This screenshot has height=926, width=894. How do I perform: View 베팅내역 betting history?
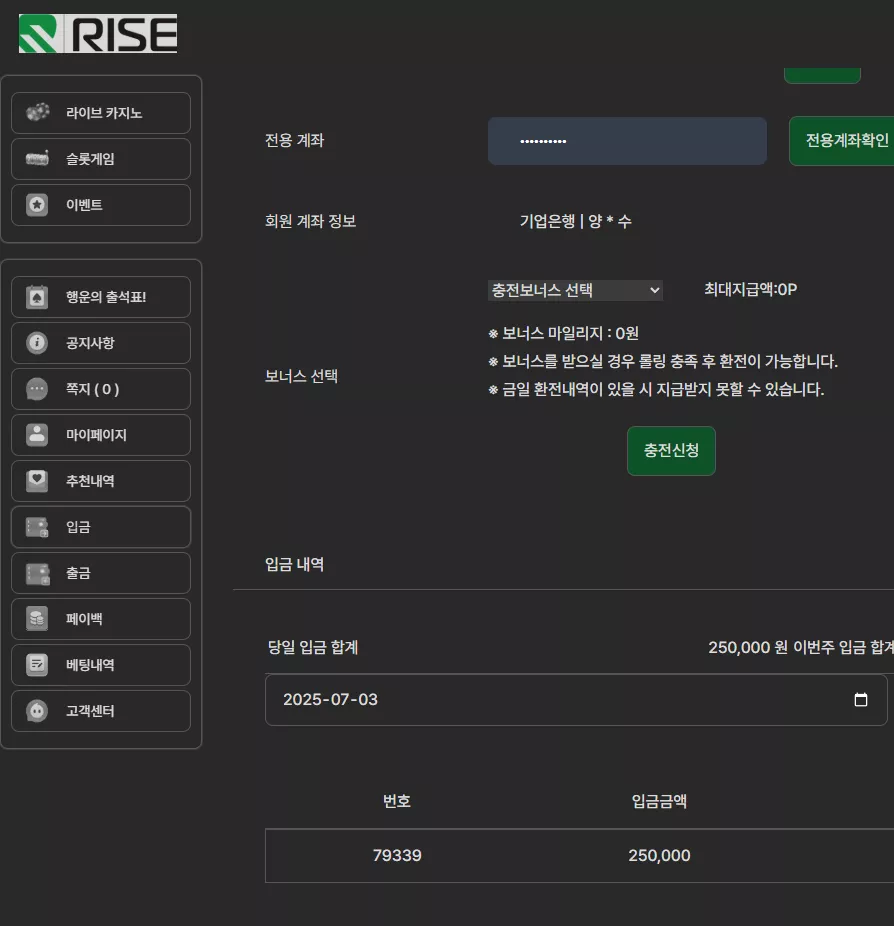pos(101,666)
